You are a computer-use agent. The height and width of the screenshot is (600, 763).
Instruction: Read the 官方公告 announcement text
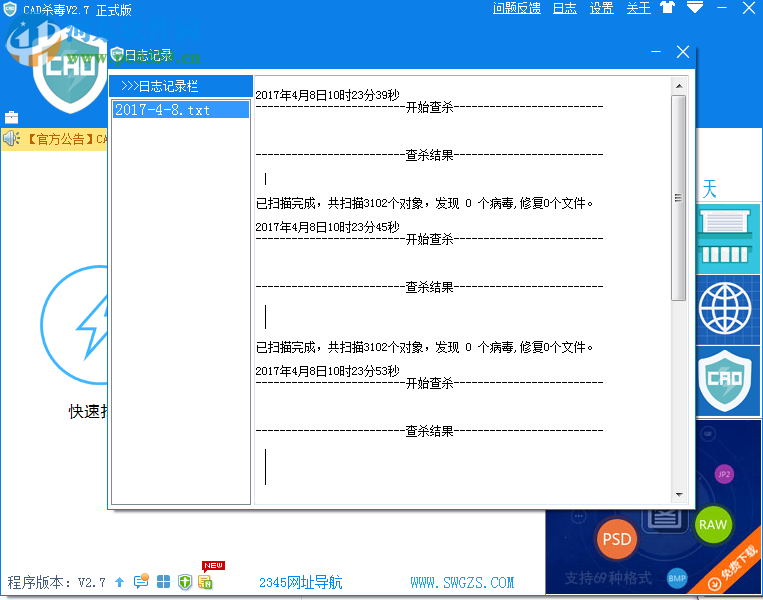65,140
